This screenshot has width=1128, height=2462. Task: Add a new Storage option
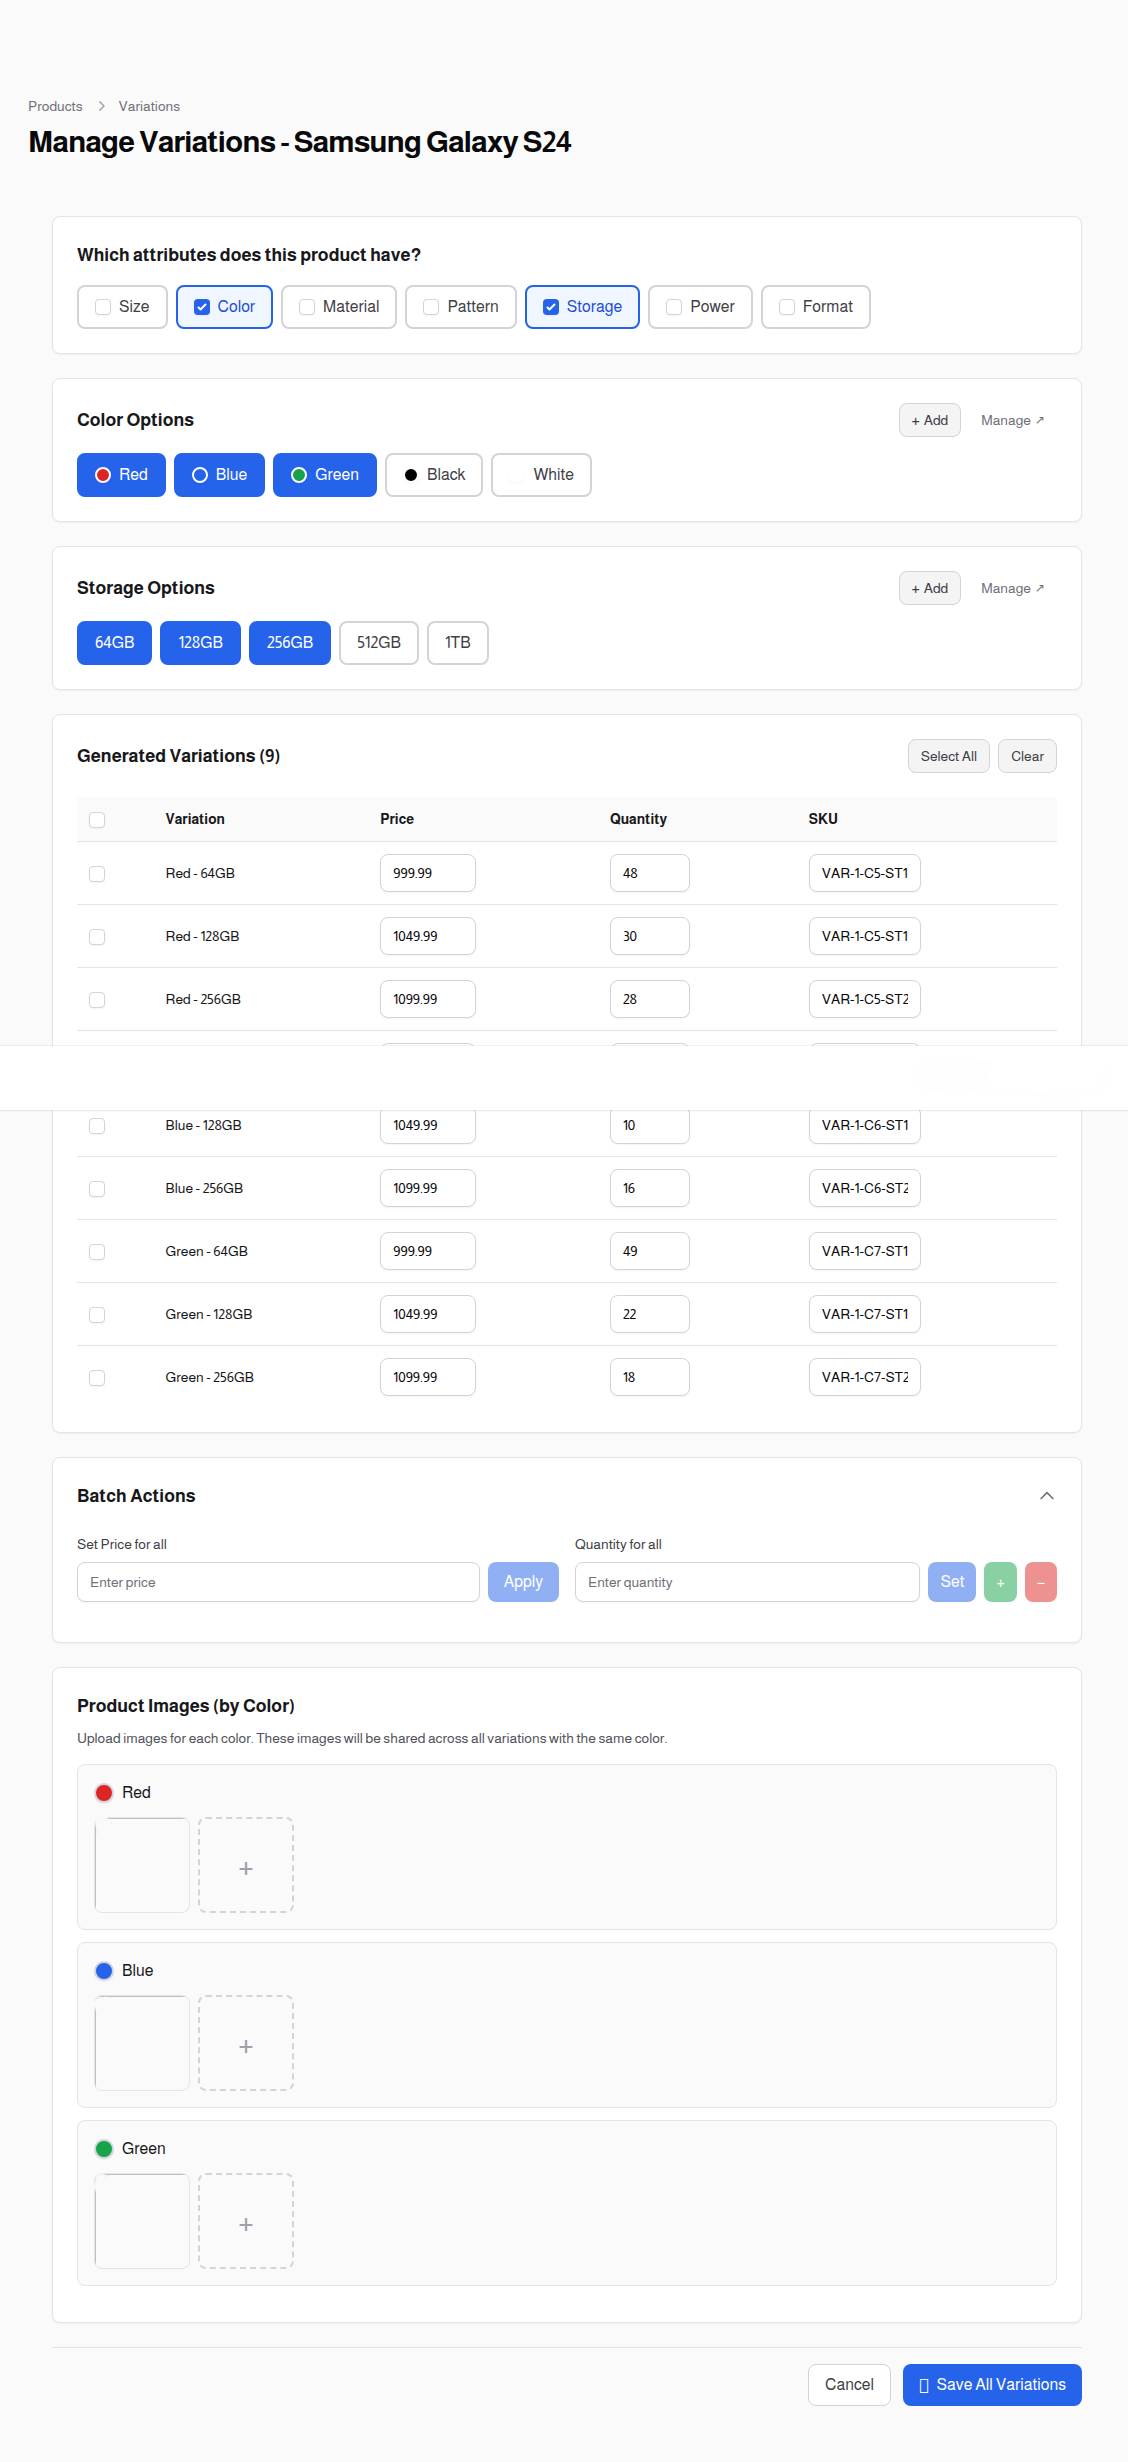coord(930,588)
